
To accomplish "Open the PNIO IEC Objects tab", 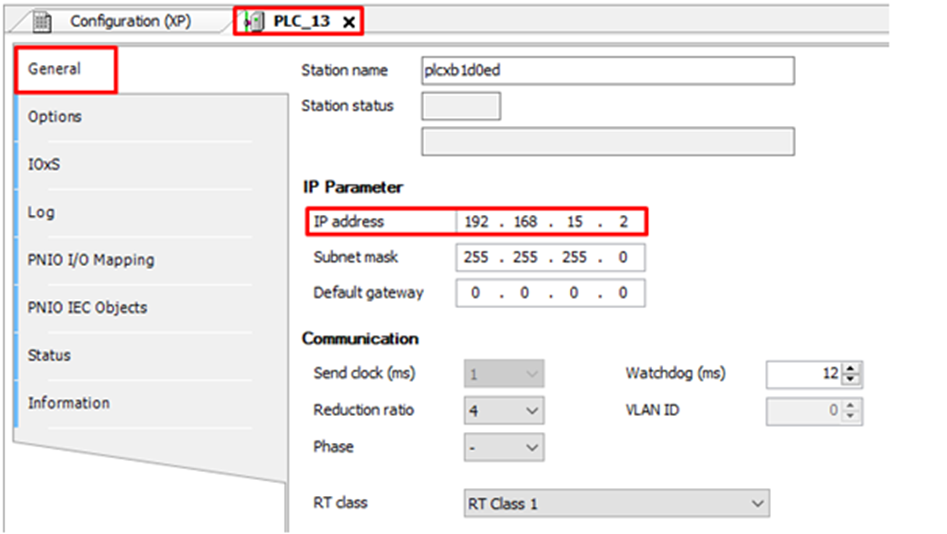I will click(x=87, y=308).
